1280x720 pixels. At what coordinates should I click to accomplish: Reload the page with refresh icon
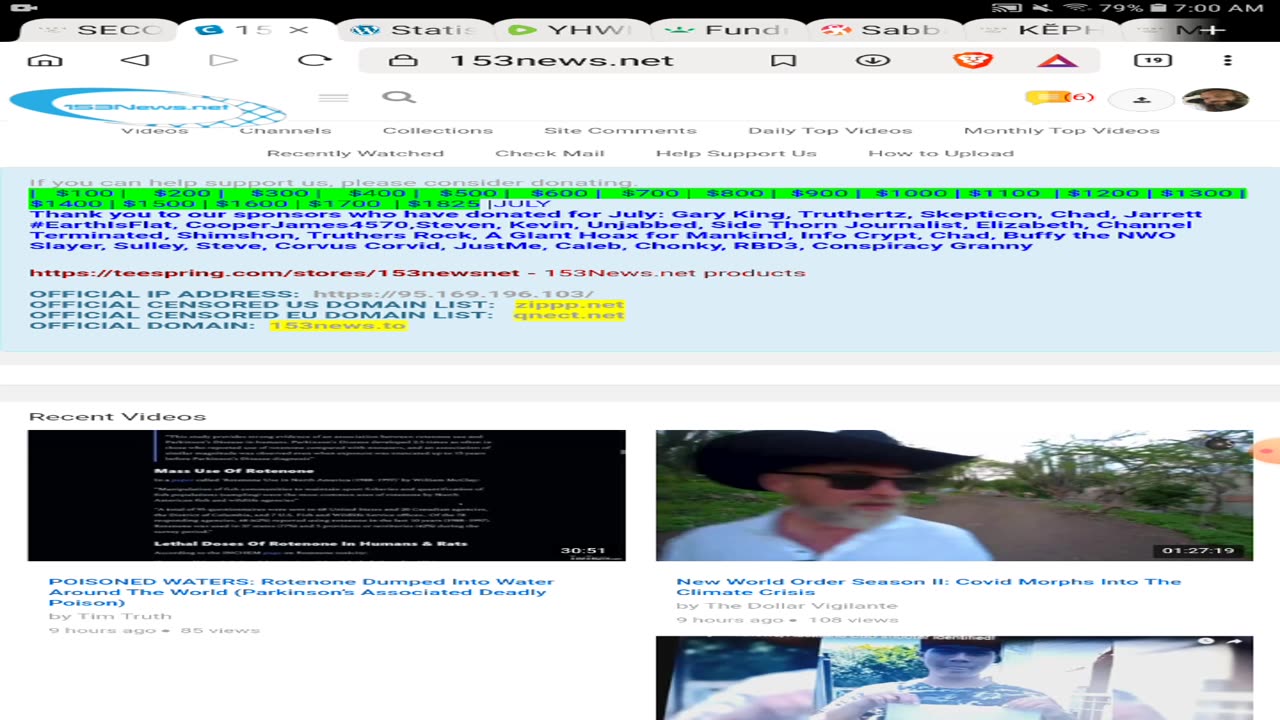[315, 60]
